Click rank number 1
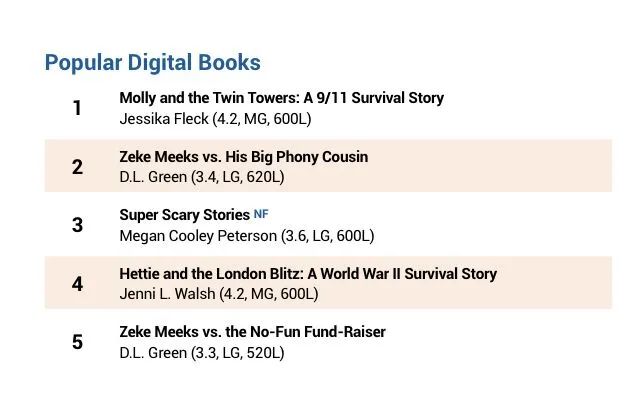 77,108
